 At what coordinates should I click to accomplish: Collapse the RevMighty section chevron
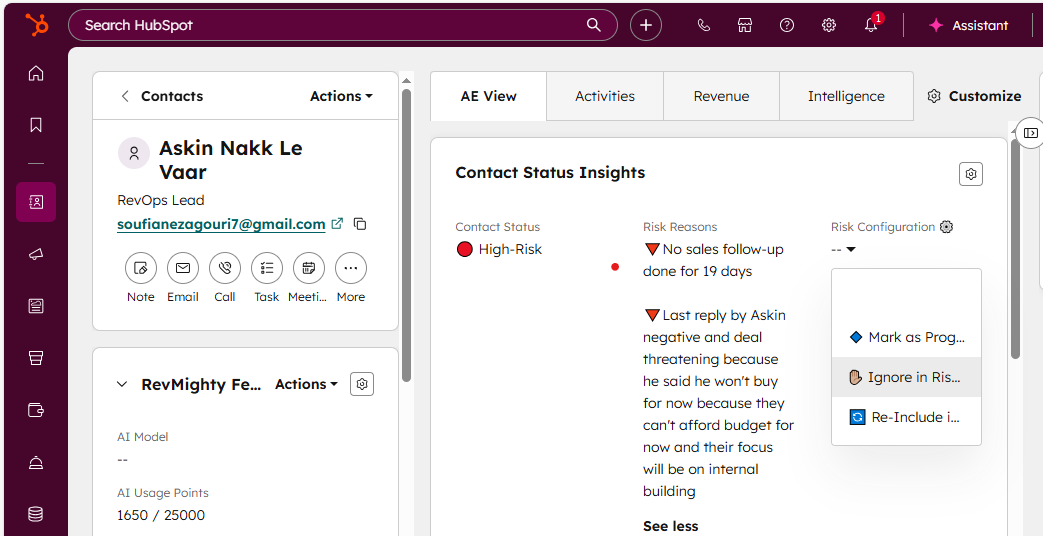[122, 384]
